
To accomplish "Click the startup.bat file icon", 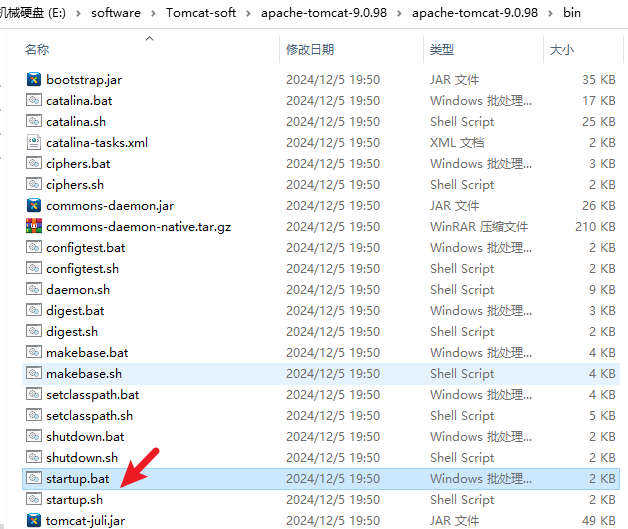I will tap(34, 478).
